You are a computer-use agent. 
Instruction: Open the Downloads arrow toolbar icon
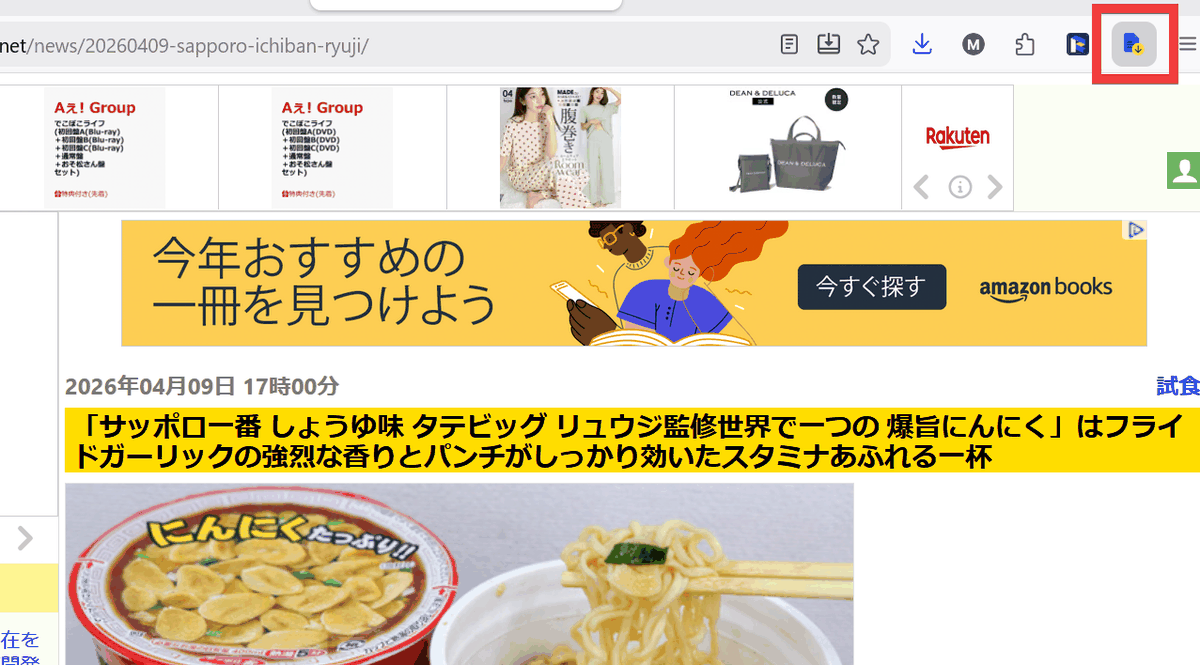[922, 44]
